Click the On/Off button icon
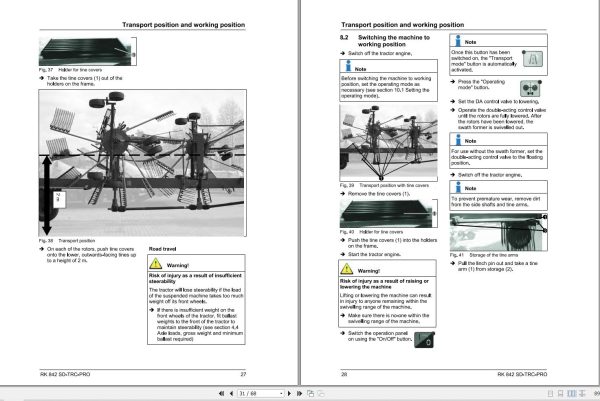 click(424, 340)
